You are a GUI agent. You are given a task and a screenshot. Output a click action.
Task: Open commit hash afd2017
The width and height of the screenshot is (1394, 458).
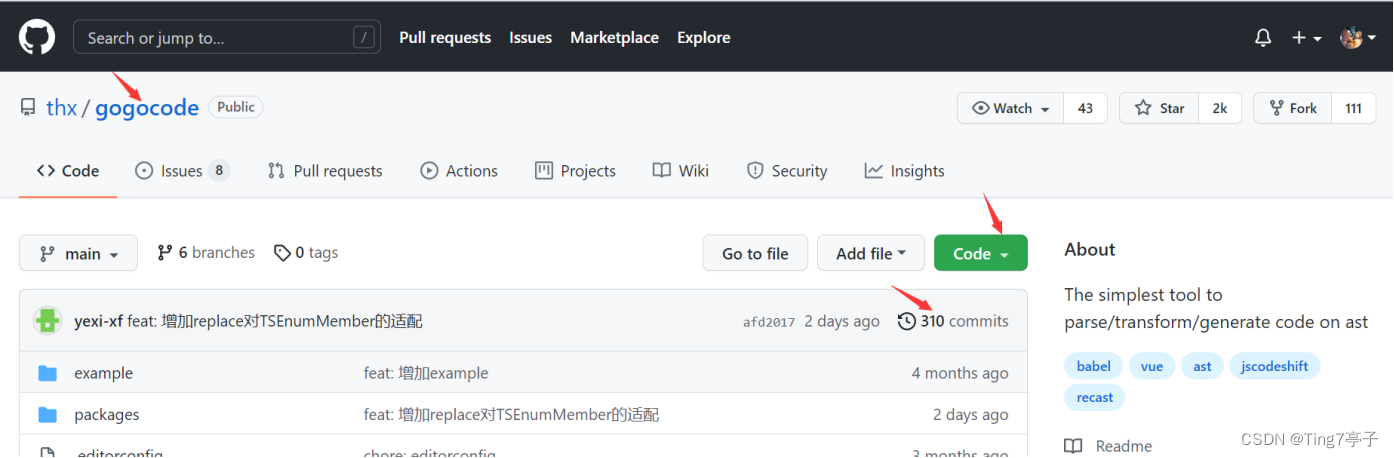pyautogui.click(x=769, y=322)
